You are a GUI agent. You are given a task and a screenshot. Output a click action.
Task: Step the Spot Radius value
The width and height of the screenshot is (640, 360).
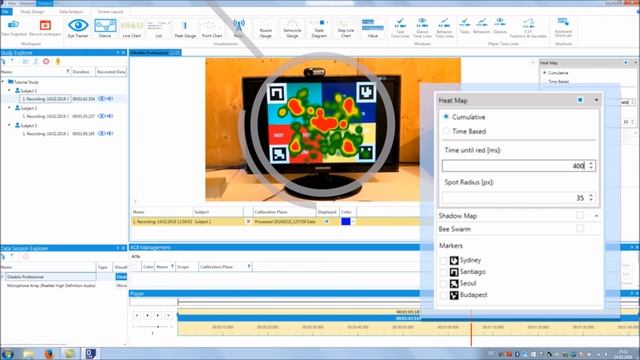(591, 198)
